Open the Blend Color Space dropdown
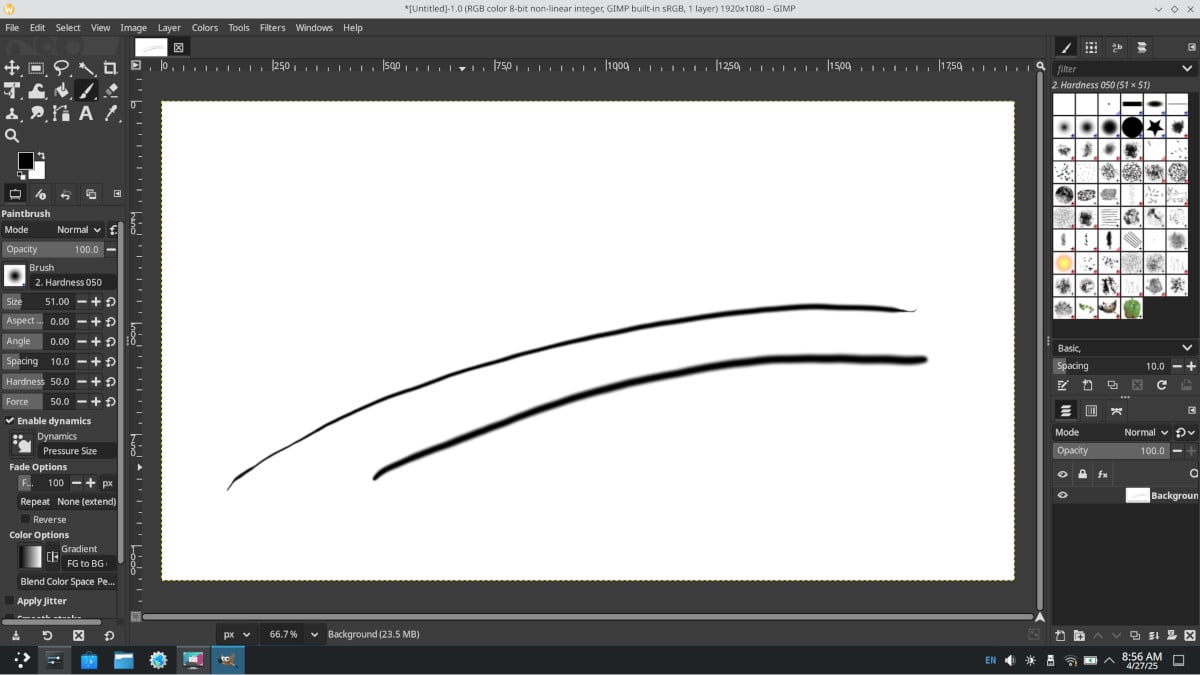Viewport: 1200px width, 675px height. 68,581
